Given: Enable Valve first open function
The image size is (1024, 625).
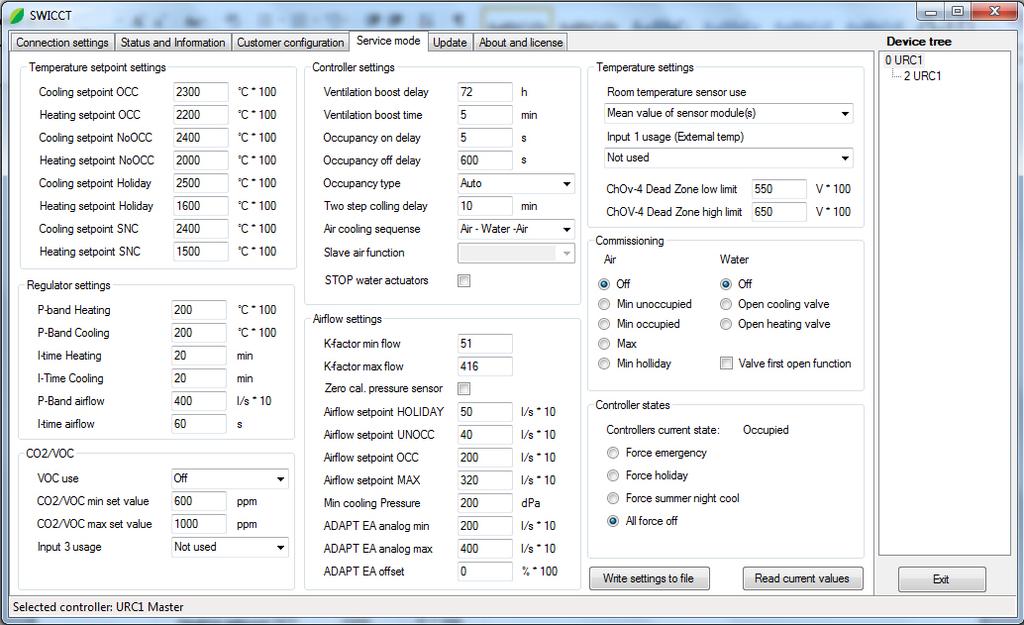Looking at the screenshot, I should [726, 363].
